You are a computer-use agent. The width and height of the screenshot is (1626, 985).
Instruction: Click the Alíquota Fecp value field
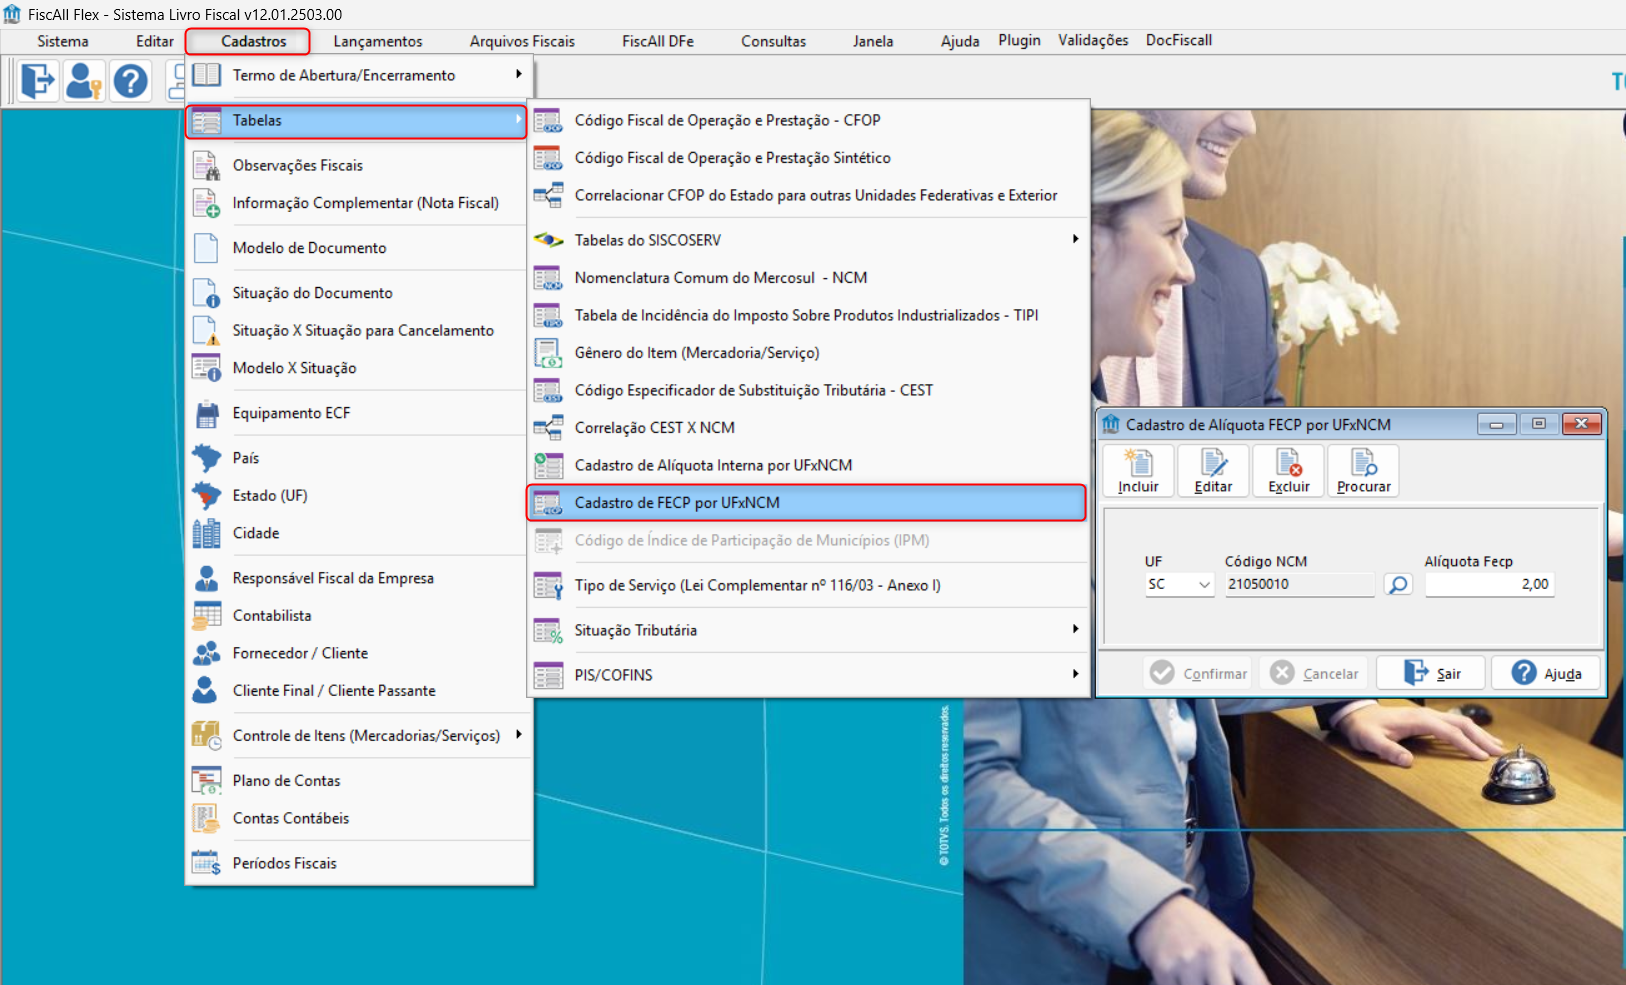coord(1489,584)
